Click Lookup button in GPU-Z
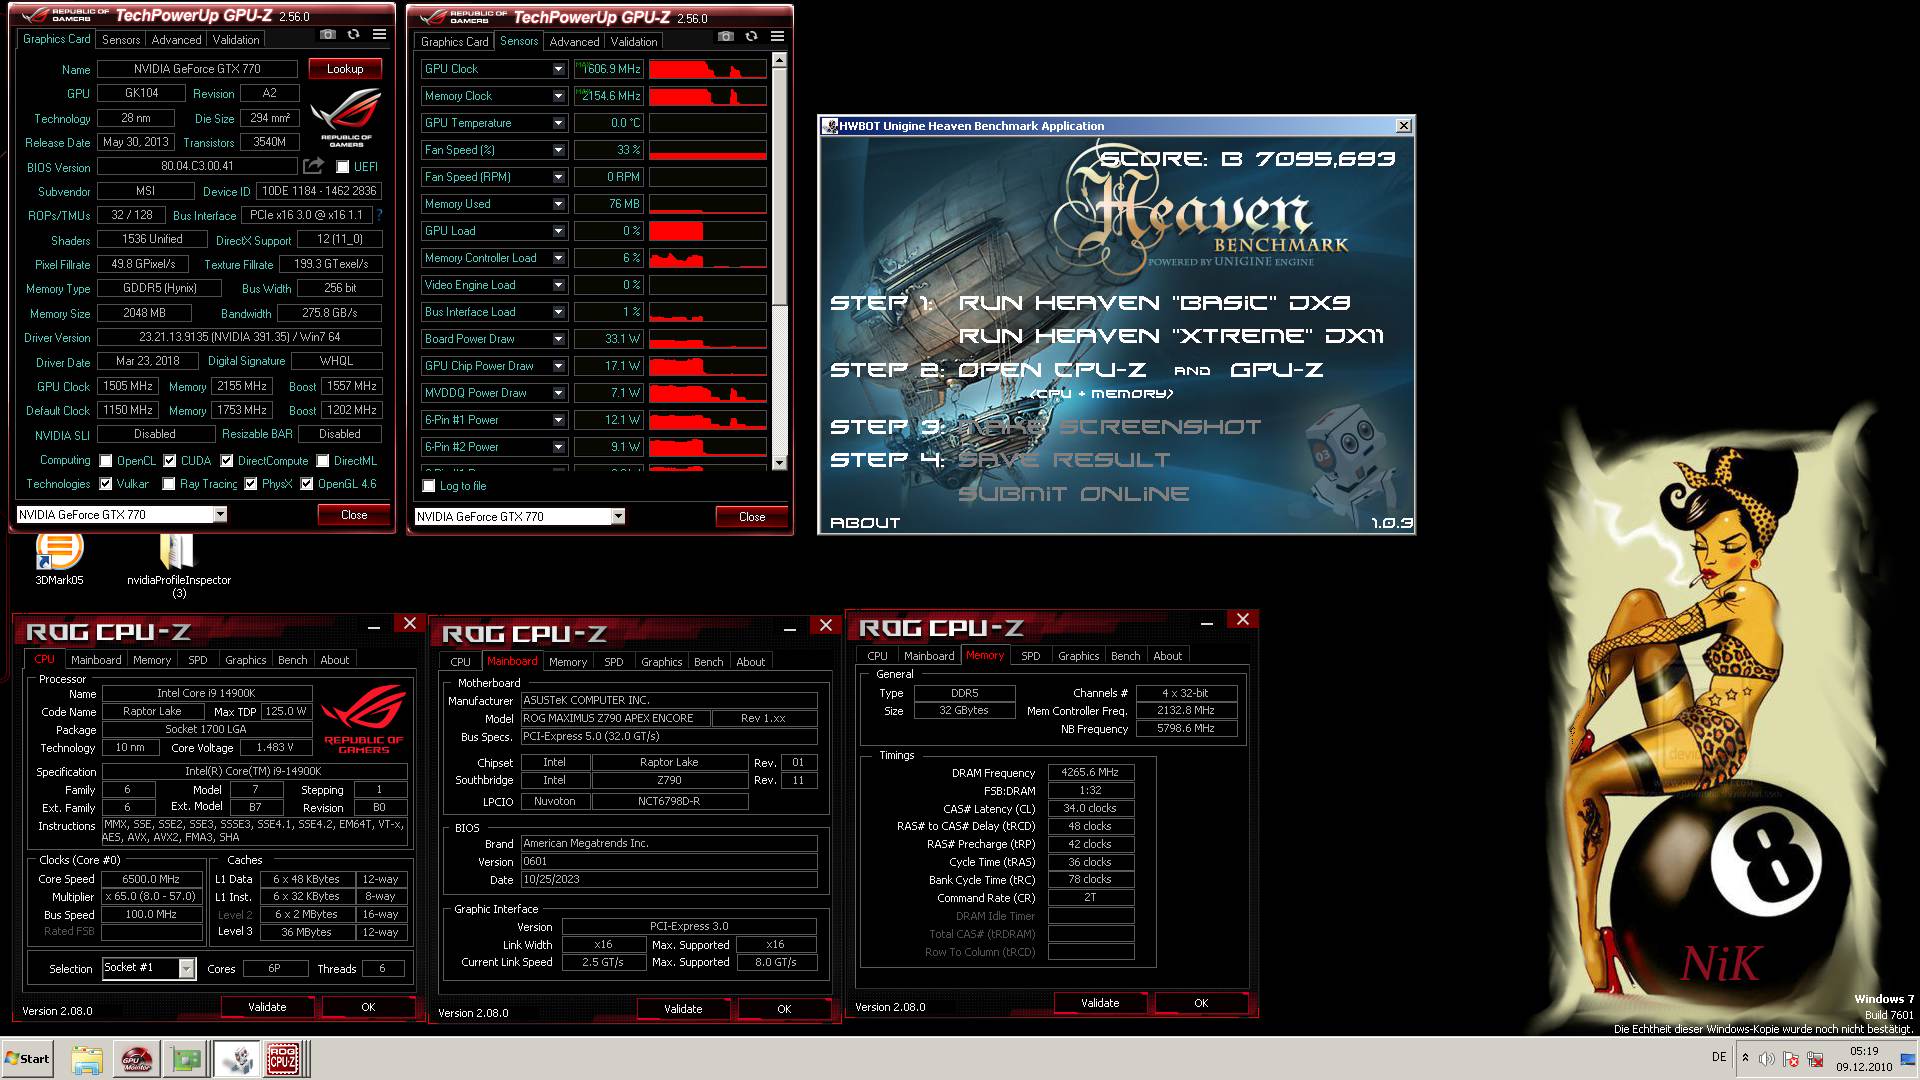Screen dimensions: 1920x1080 click(345, 69)
